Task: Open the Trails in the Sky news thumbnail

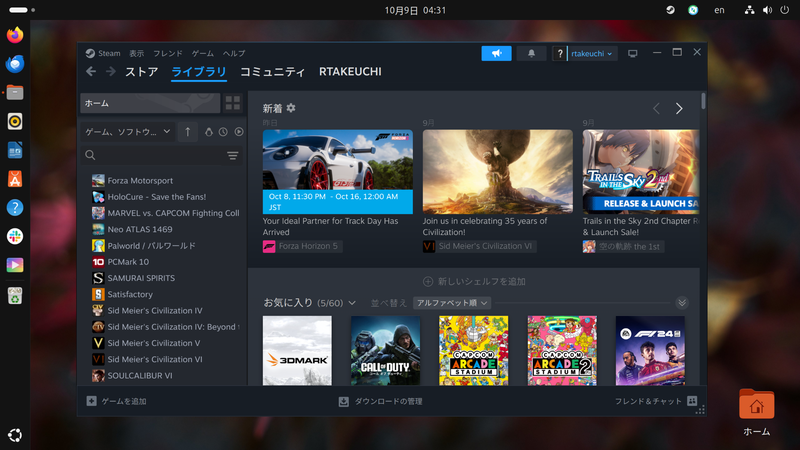Action: point(641,171)
